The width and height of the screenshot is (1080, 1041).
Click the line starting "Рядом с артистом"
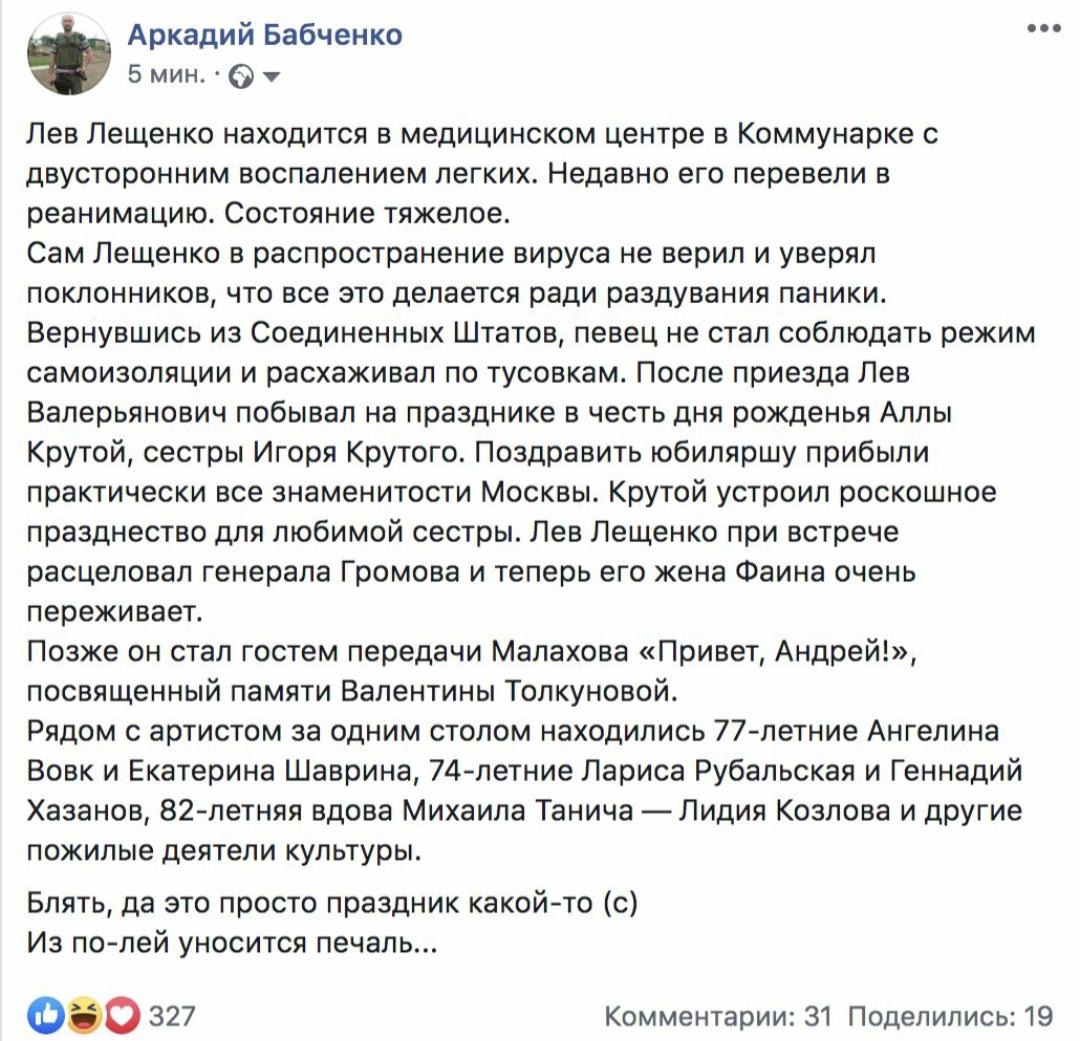[511, 732]
